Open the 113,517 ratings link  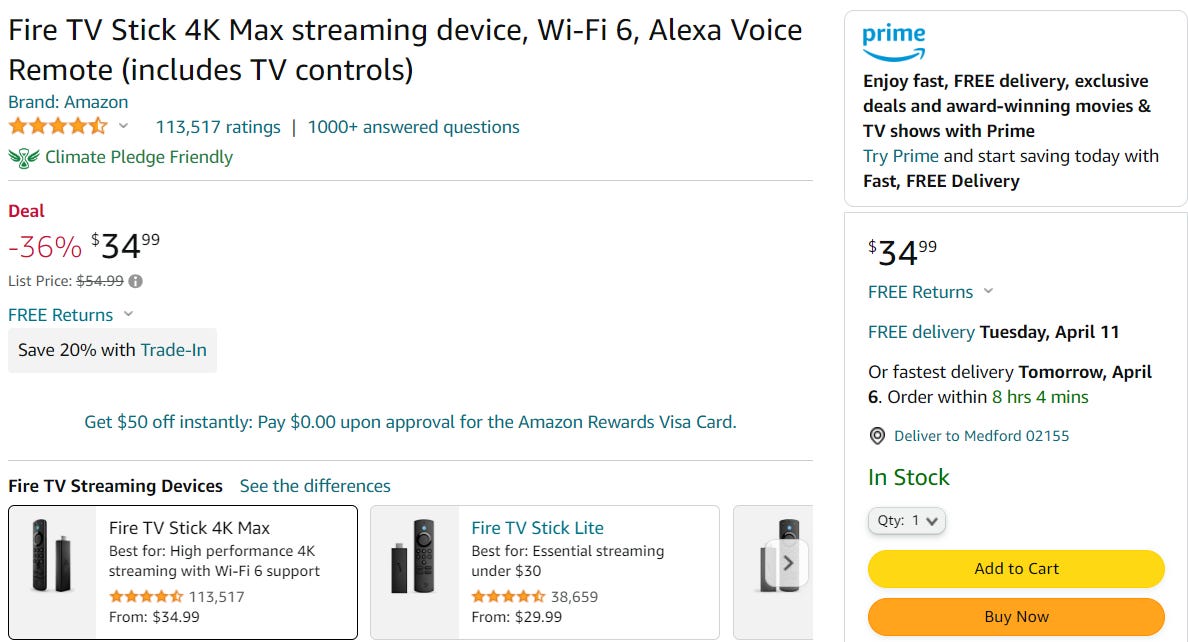pos(218,127)
